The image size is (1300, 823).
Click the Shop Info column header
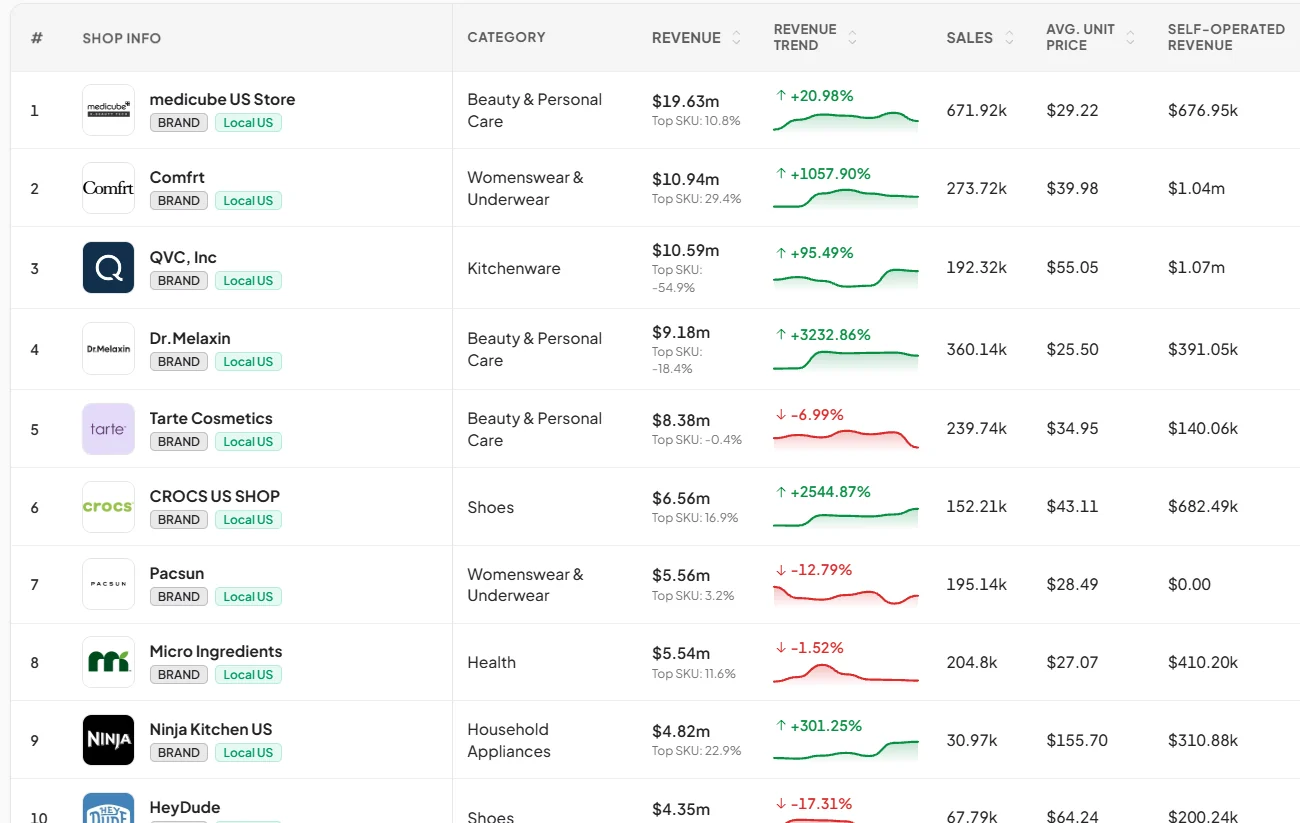point(122,38)
